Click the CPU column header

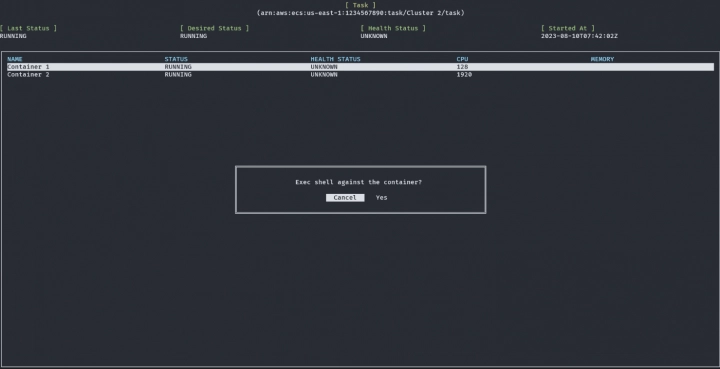tap(462, 59)
